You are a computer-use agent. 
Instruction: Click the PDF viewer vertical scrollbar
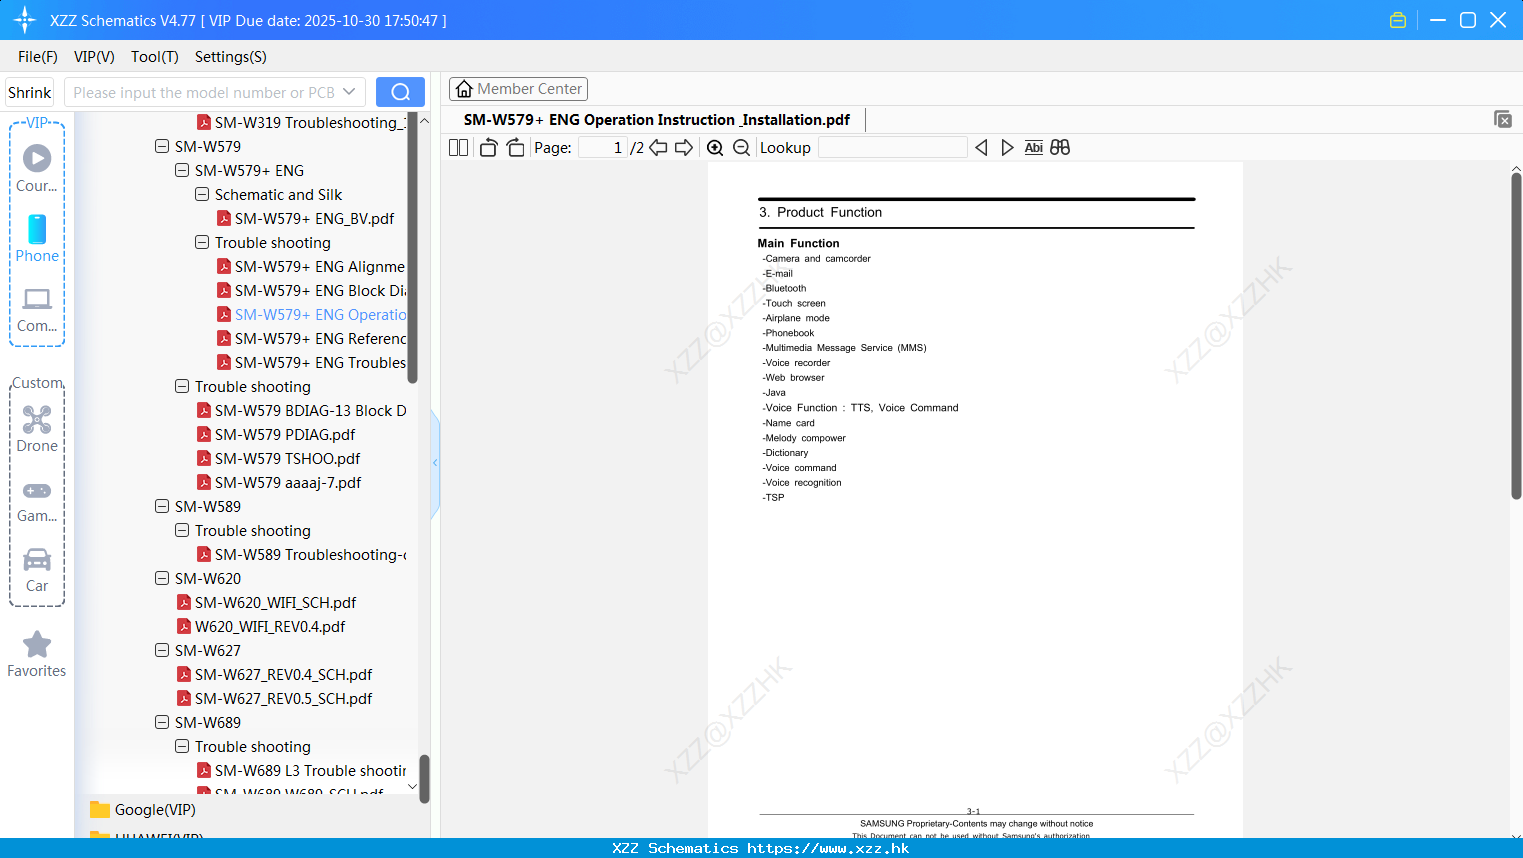point(1516,335)
